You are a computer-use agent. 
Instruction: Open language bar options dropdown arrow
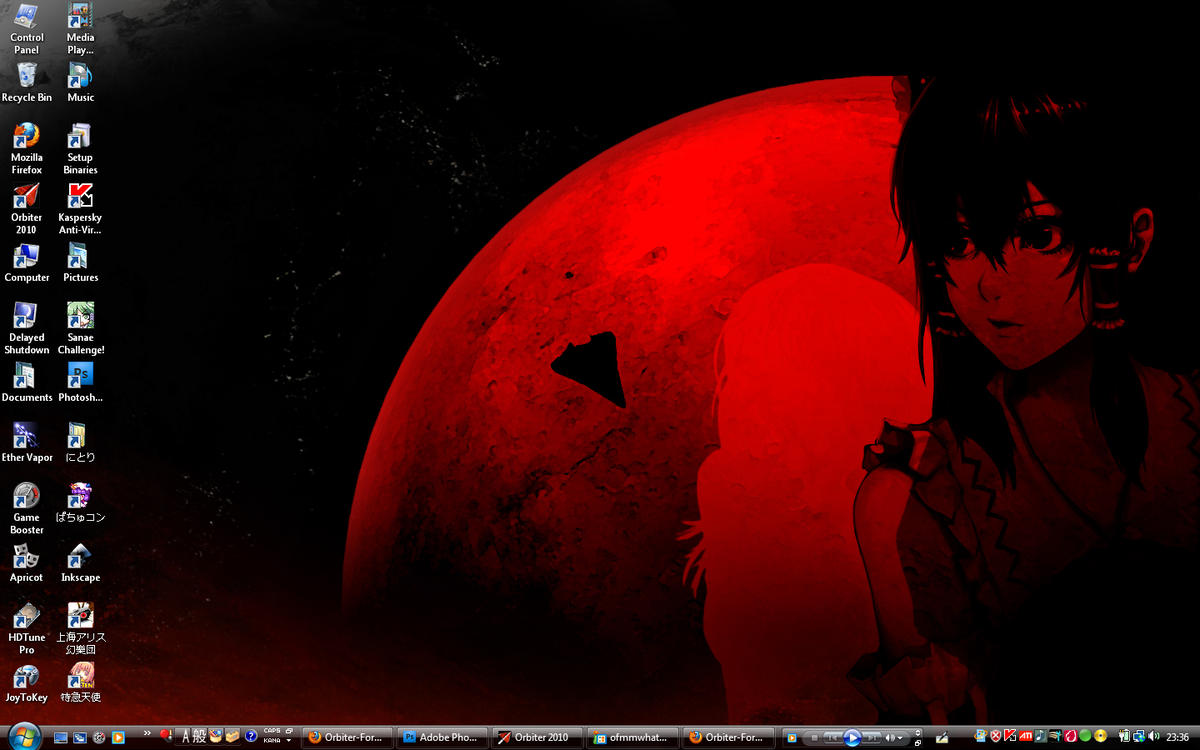289,741
